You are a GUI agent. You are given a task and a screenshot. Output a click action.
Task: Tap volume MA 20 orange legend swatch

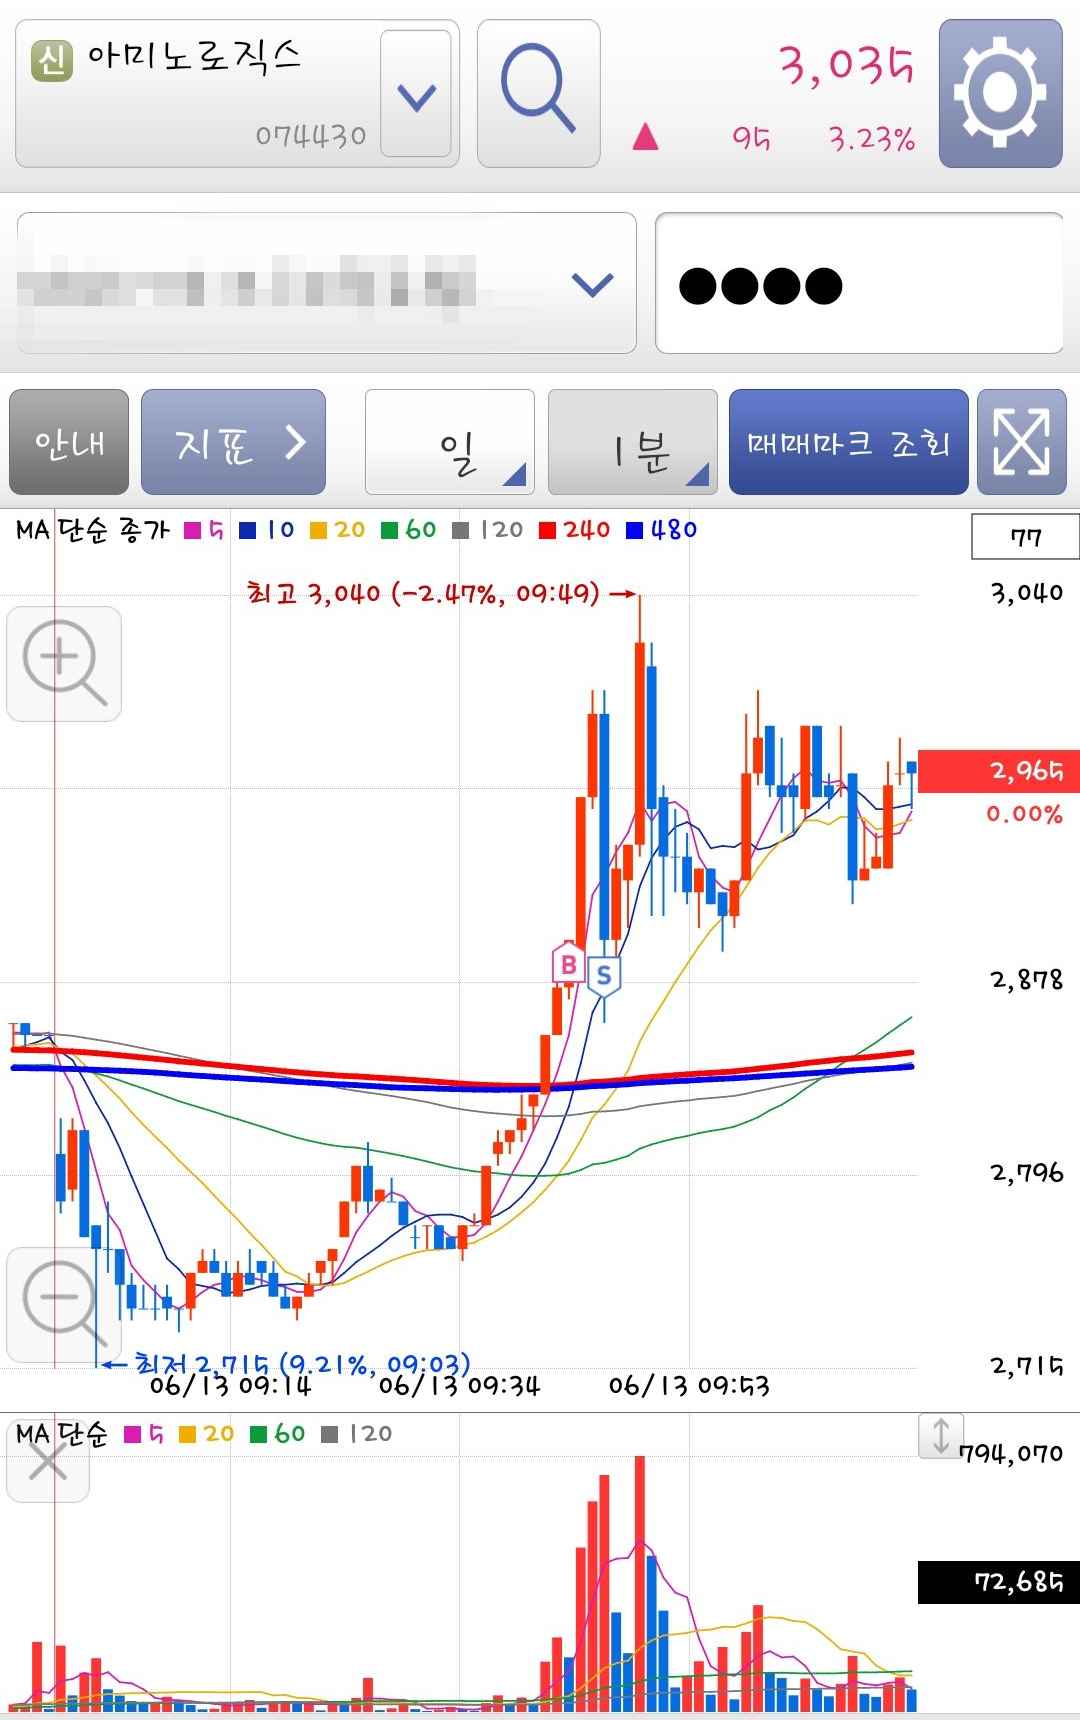point(187,1435)
